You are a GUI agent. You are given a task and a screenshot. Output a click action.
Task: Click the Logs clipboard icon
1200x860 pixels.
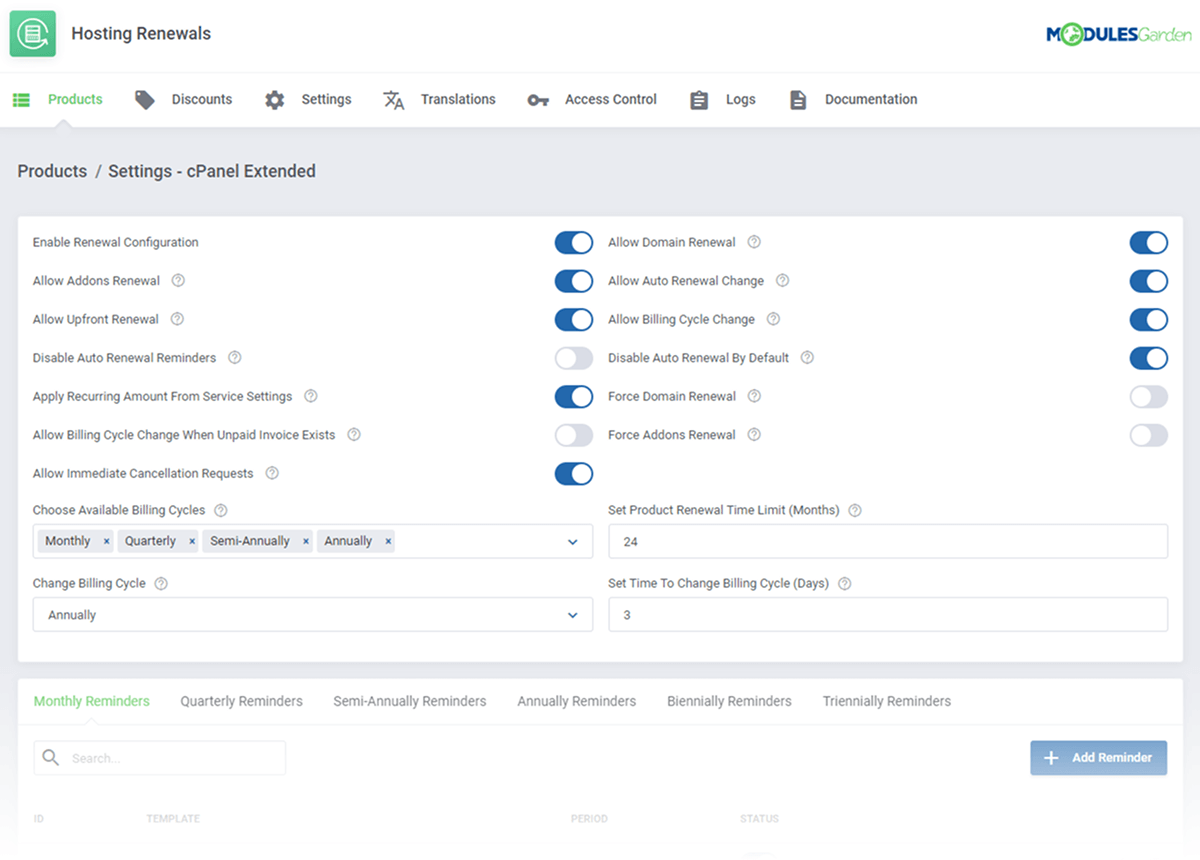pos(699,100)
